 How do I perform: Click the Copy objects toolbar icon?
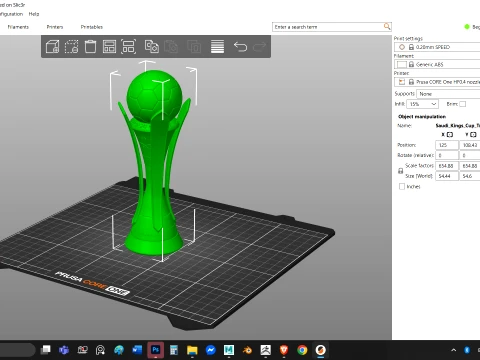tap(152, 47)
